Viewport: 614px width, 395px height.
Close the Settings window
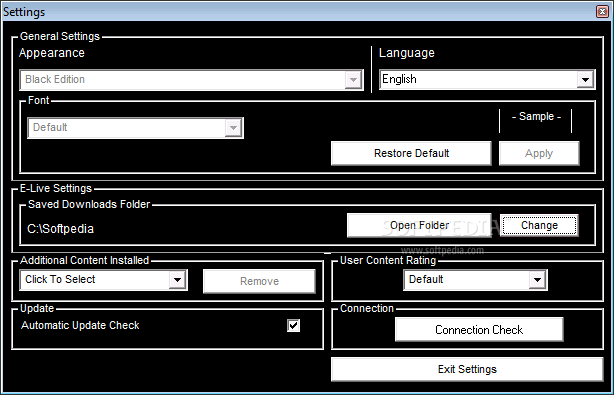tap(602, 11)
